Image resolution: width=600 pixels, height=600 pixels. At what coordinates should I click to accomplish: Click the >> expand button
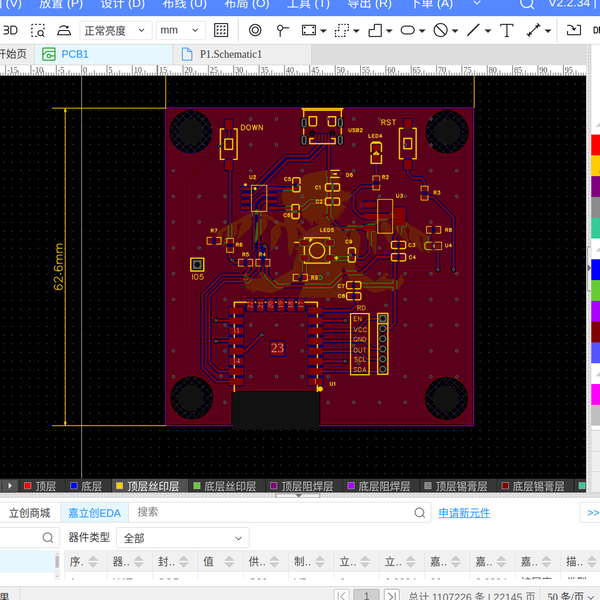point(592,513)
